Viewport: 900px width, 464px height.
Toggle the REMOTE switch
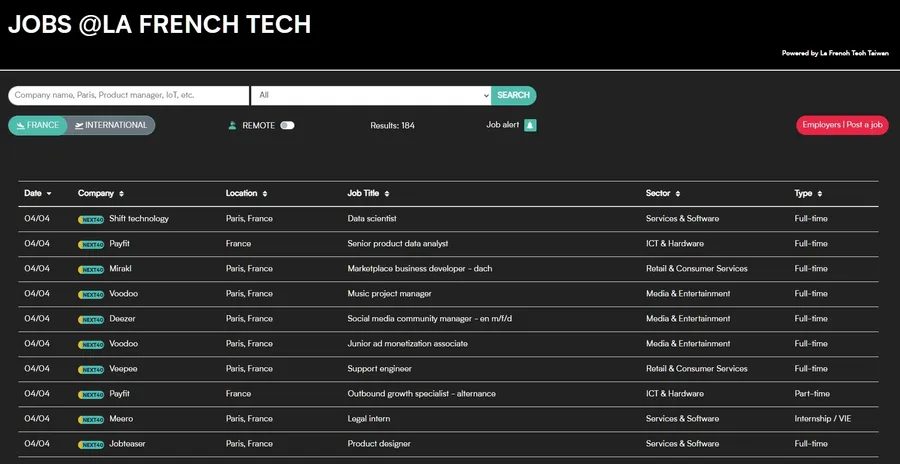point(287,125)
